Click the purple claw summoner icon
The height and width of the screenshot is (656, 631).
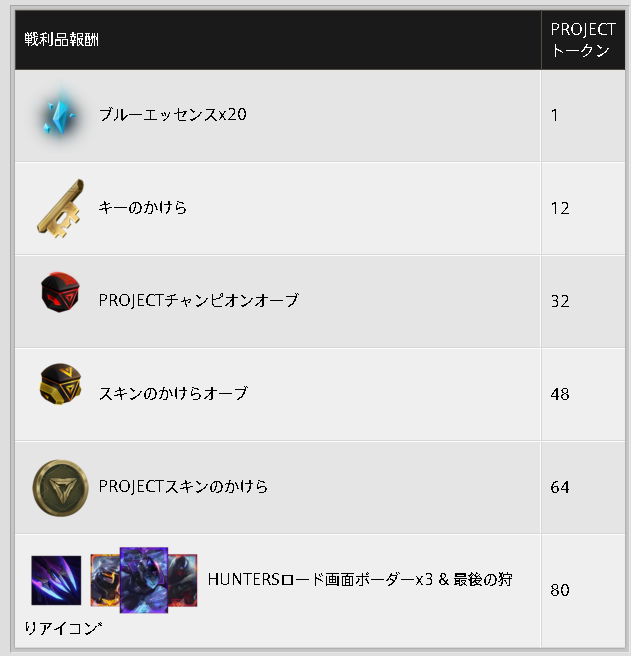[56, 580]
